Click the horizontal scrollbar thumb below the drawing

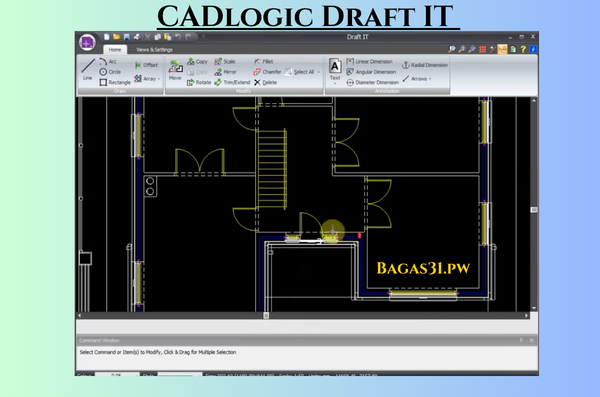pos(266,315)
